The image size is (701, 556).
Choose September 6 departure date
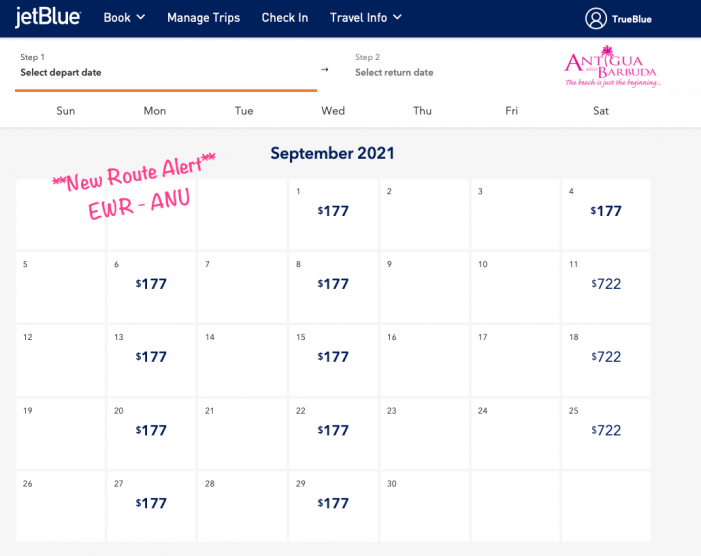pos(151,285)
